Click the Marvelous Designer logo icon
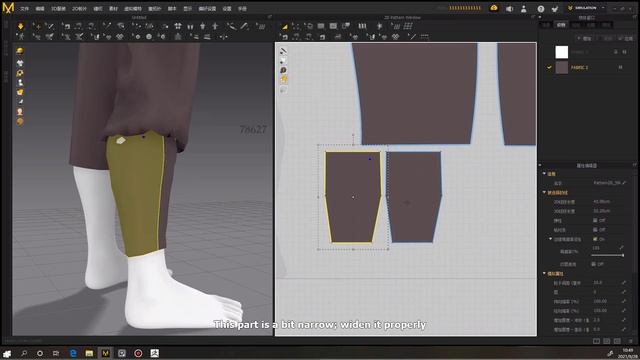The image size is (640, 360). coord(8,7)
